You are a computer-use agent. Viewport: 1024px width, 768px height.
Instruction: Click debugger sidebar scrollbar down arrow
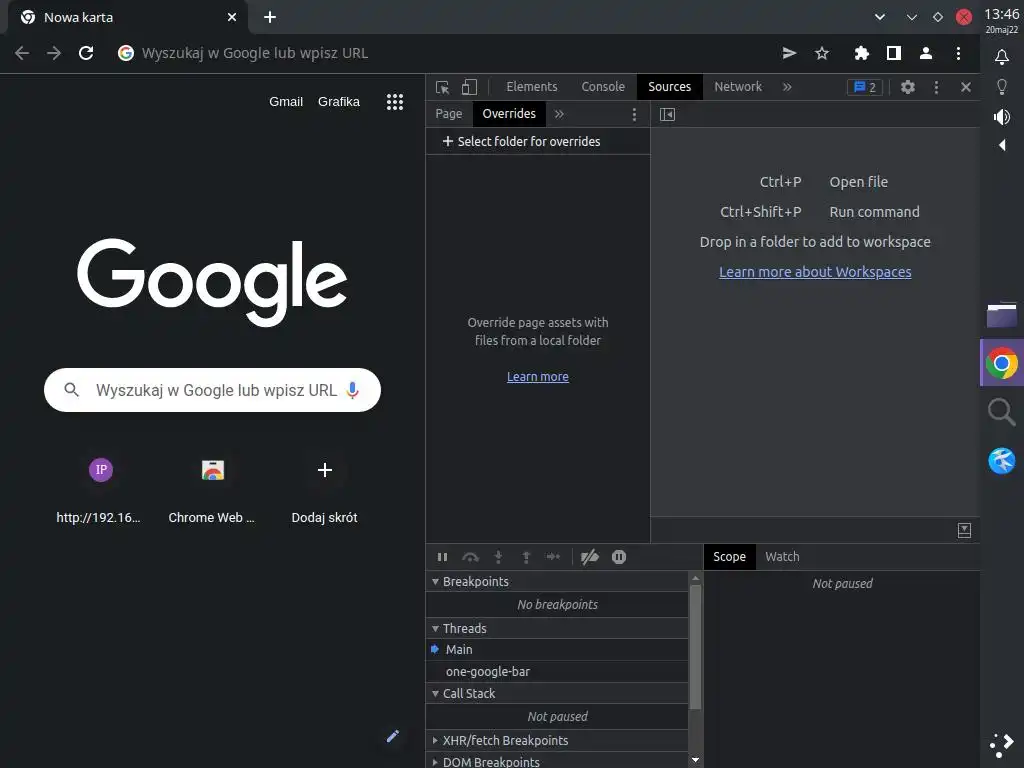(x=696, y=760)
